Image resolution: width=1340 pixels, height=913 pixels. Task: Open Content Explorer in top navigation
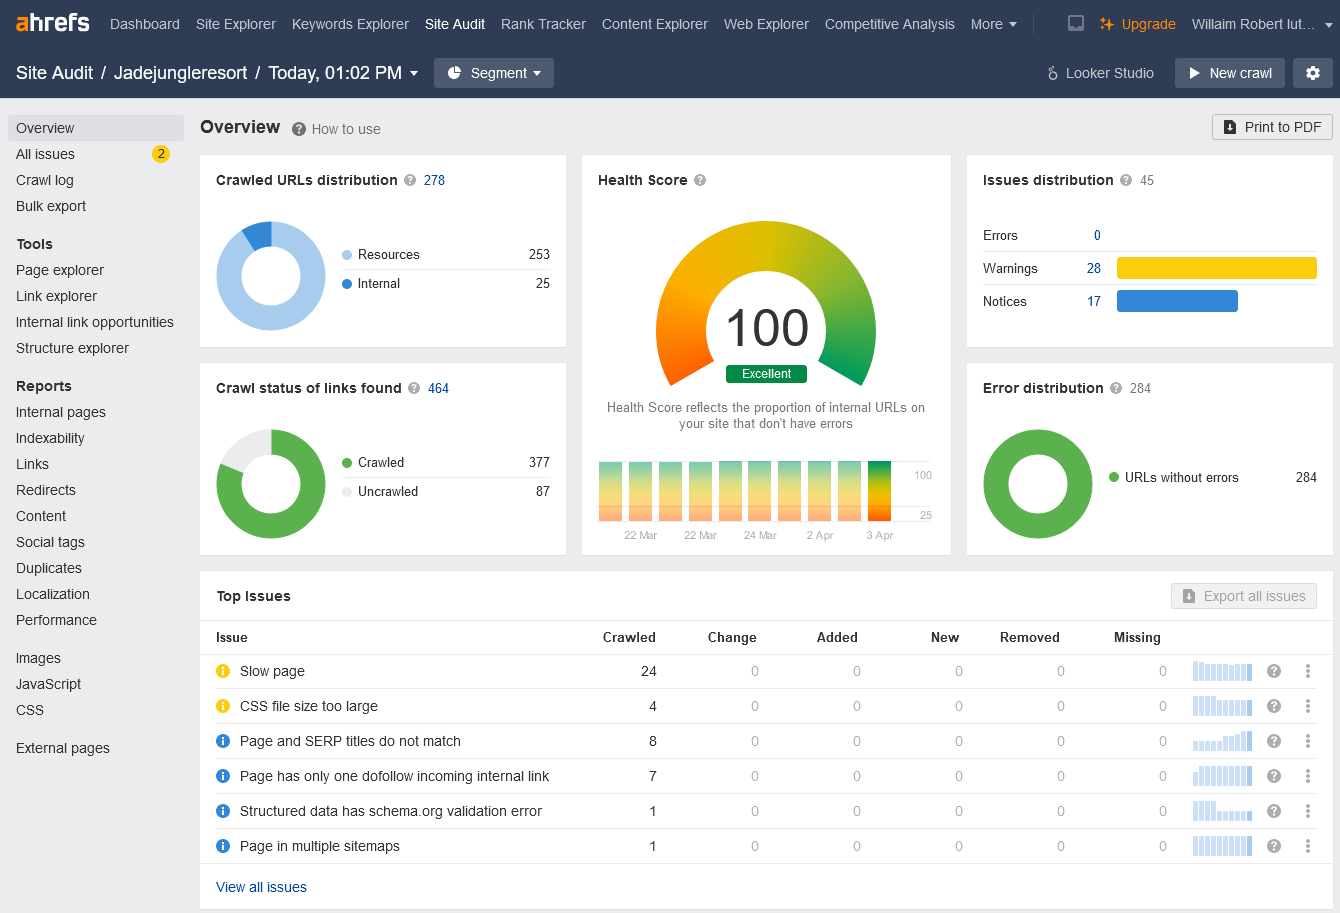pyautogui.click(x=655, y=24)
